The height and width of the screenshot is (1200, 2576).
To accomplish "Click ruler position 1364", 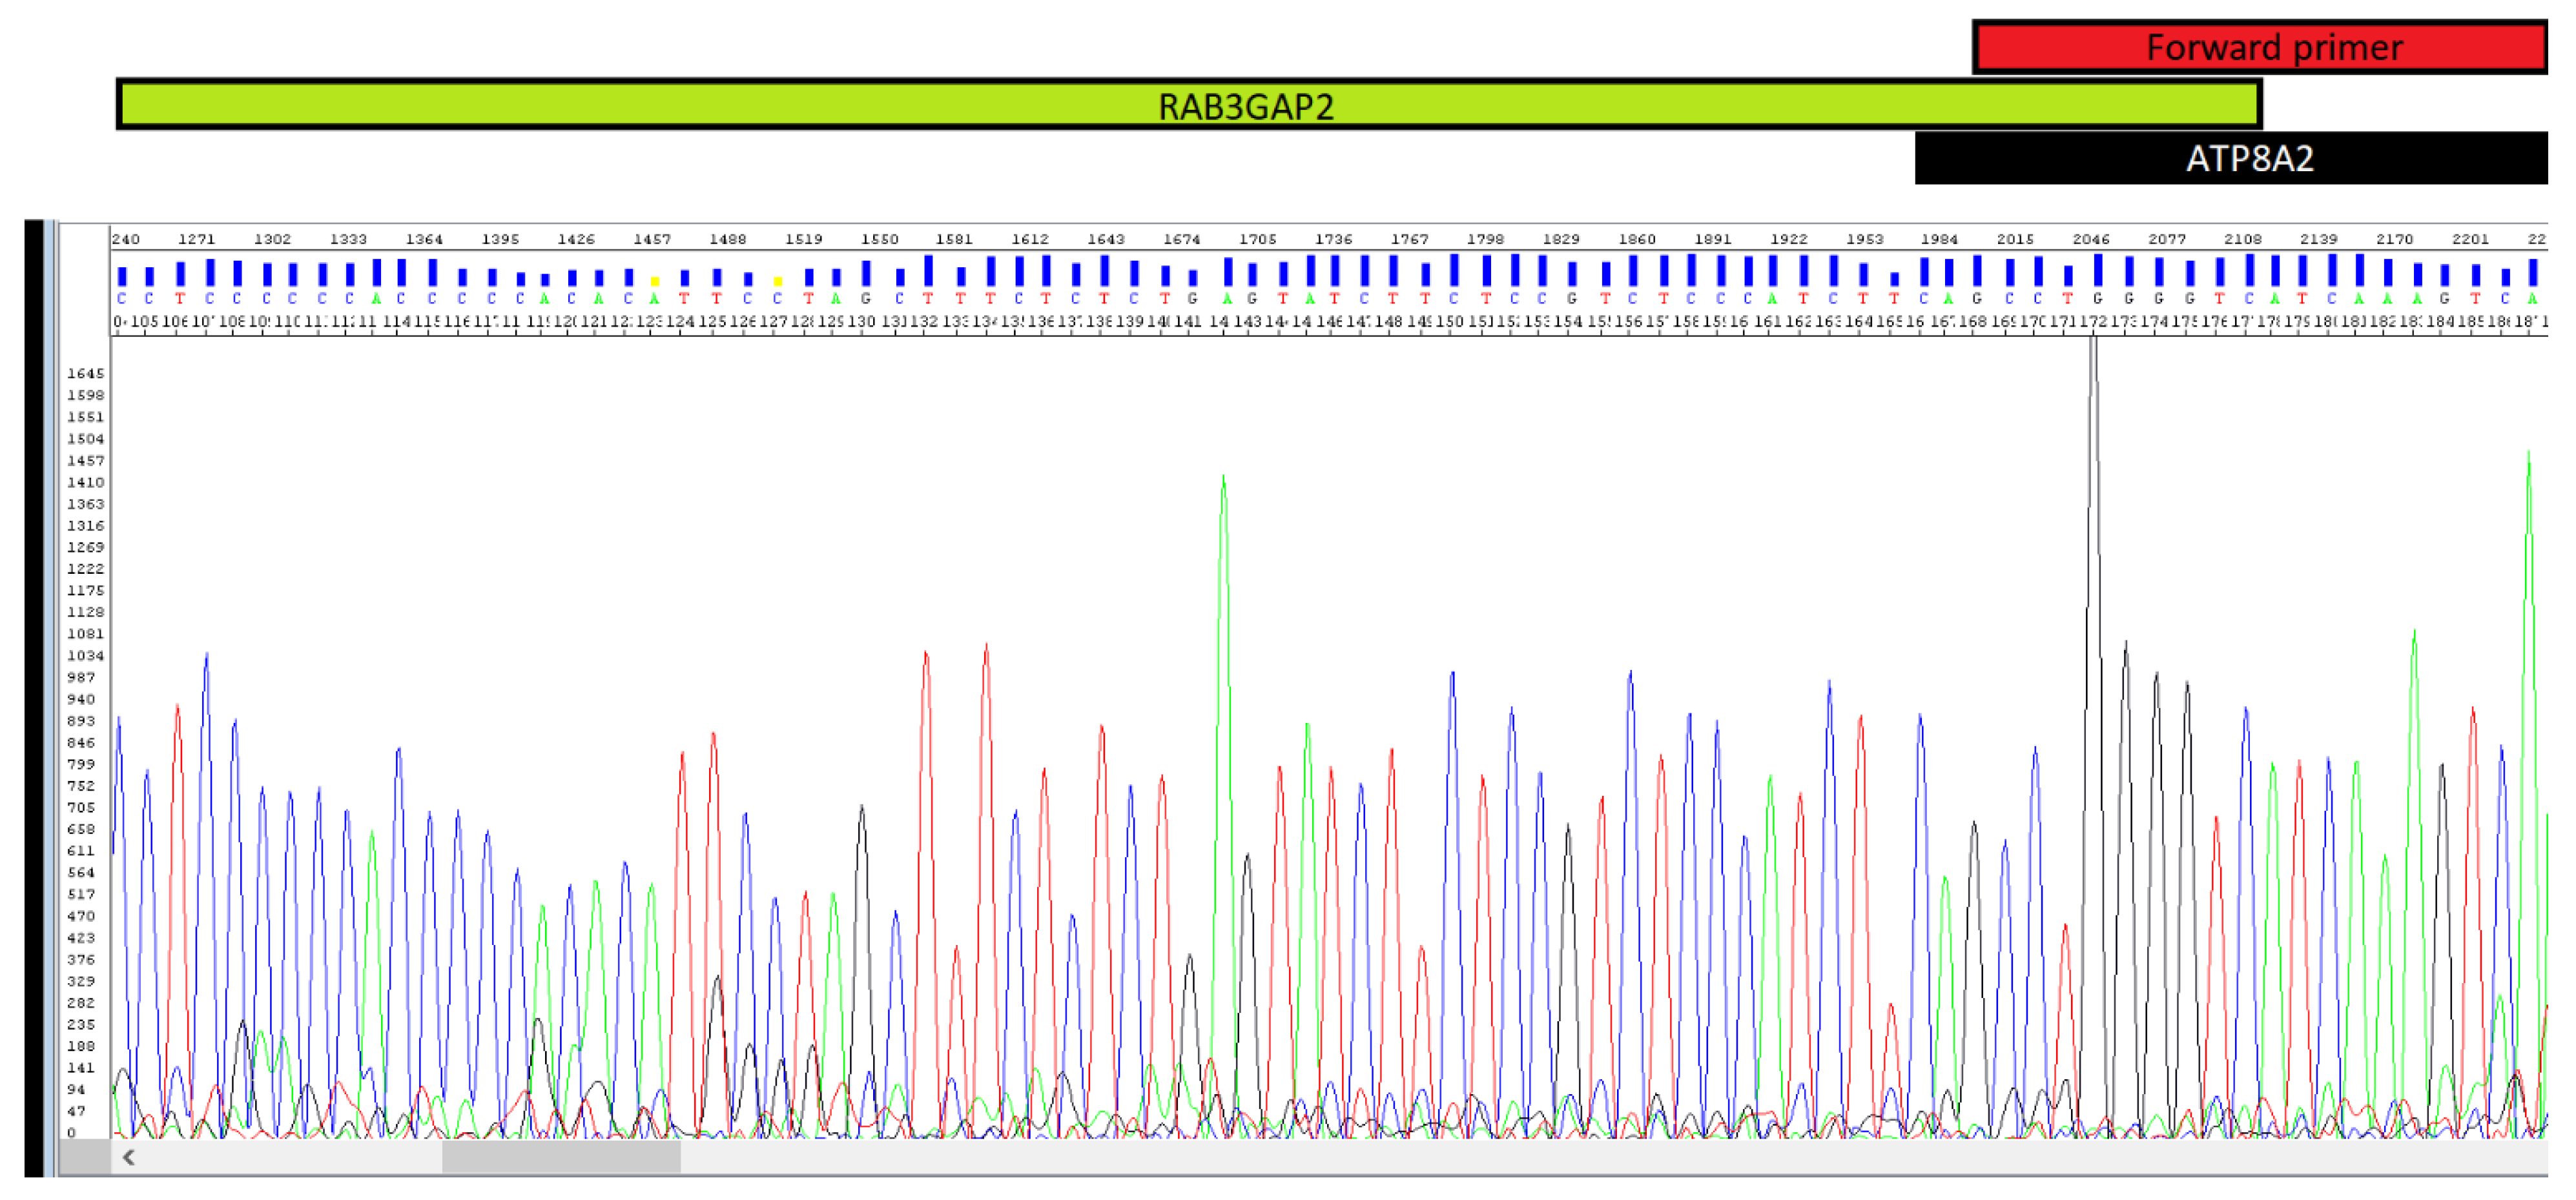I will click(424, 239).
